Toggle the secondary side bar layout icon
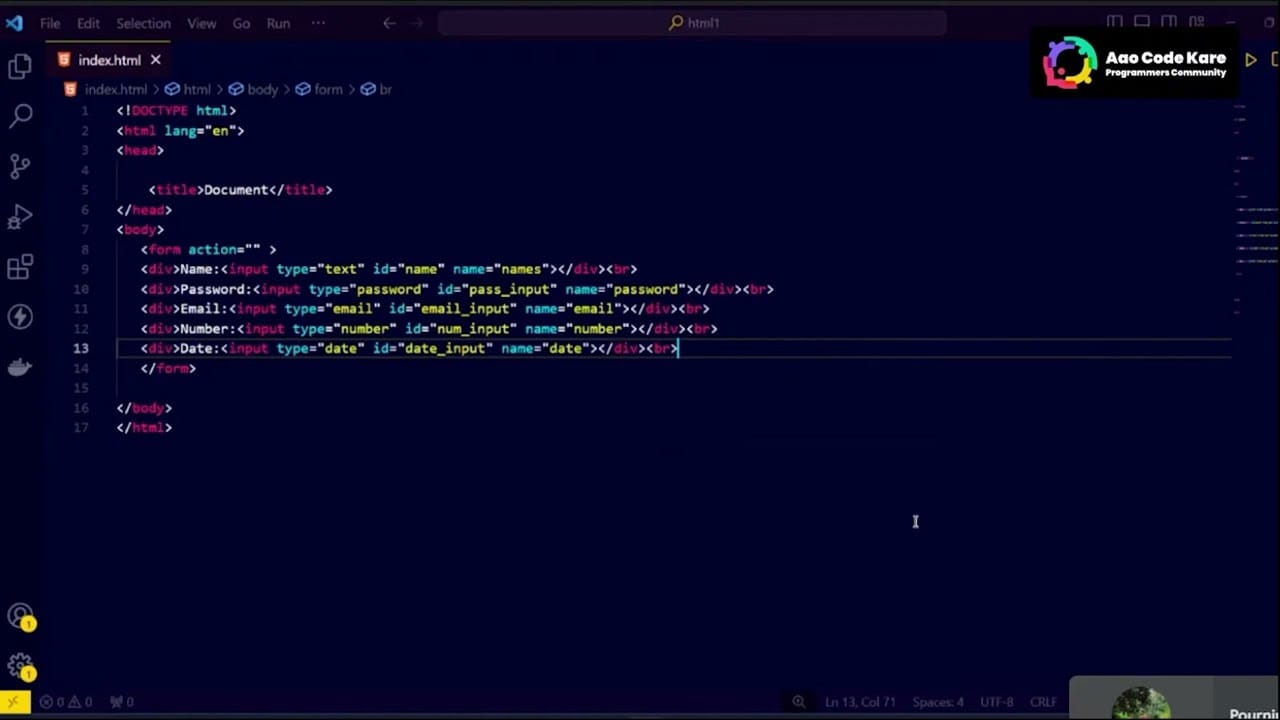Image resolution: width=1280 pixels, height=720 pixels. 1169,22
